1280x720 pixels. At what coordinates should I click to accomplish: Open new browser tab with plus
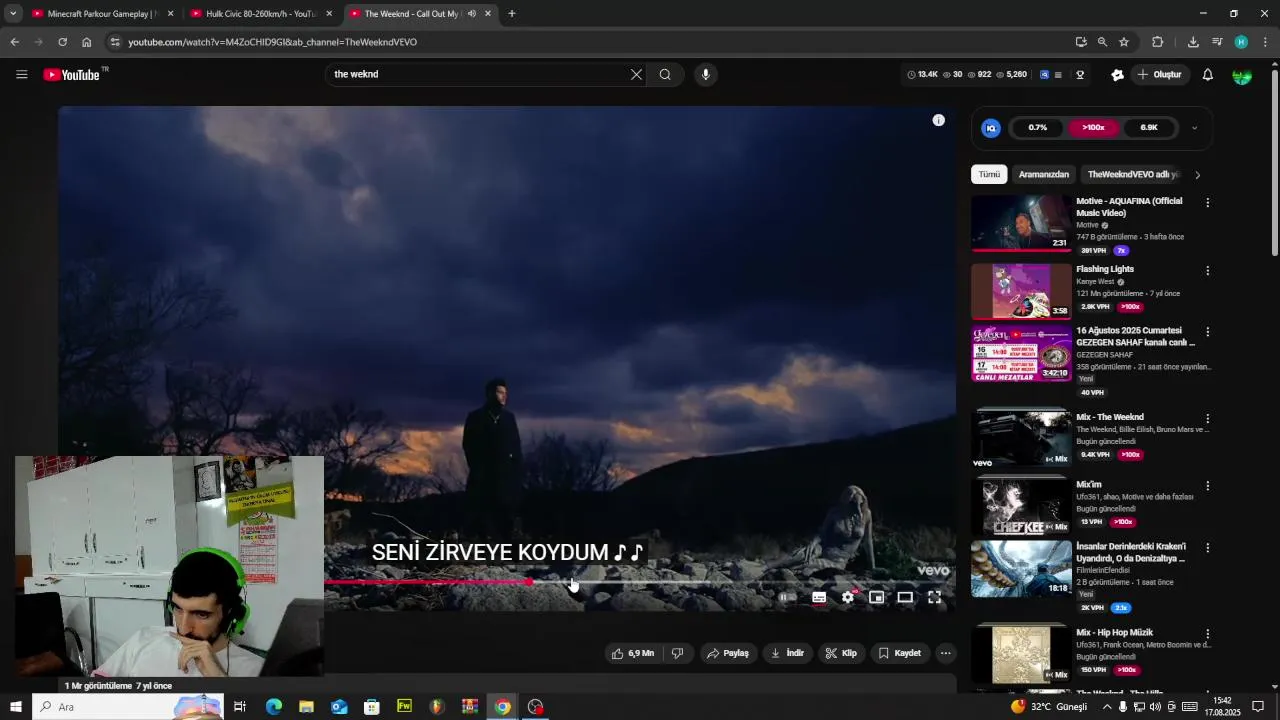point(512,14)
